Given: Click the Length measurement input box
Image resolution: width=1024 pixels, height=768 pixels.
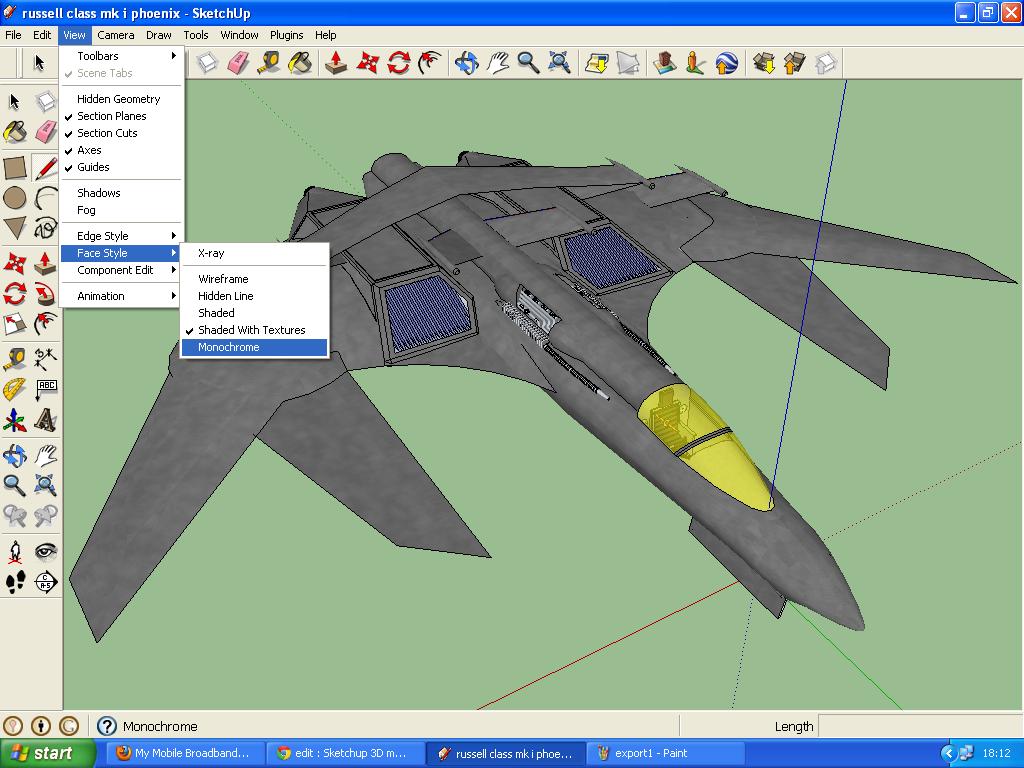Looking at the screenshot, I should 920,726.
